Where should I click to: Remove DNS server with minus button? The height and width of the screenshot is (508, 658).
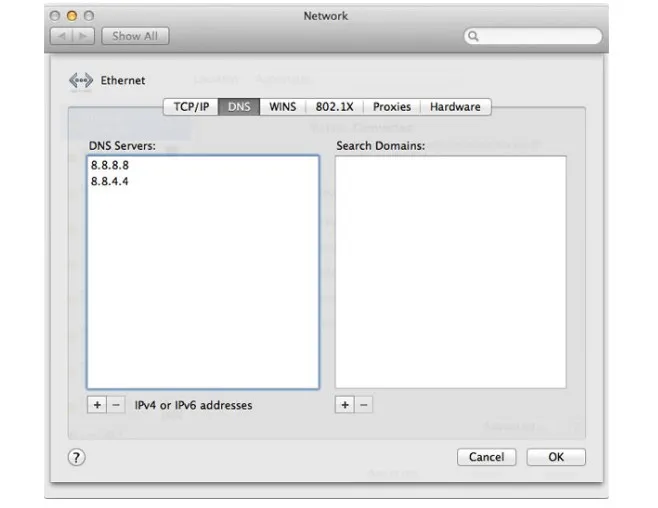click(116, 405)
